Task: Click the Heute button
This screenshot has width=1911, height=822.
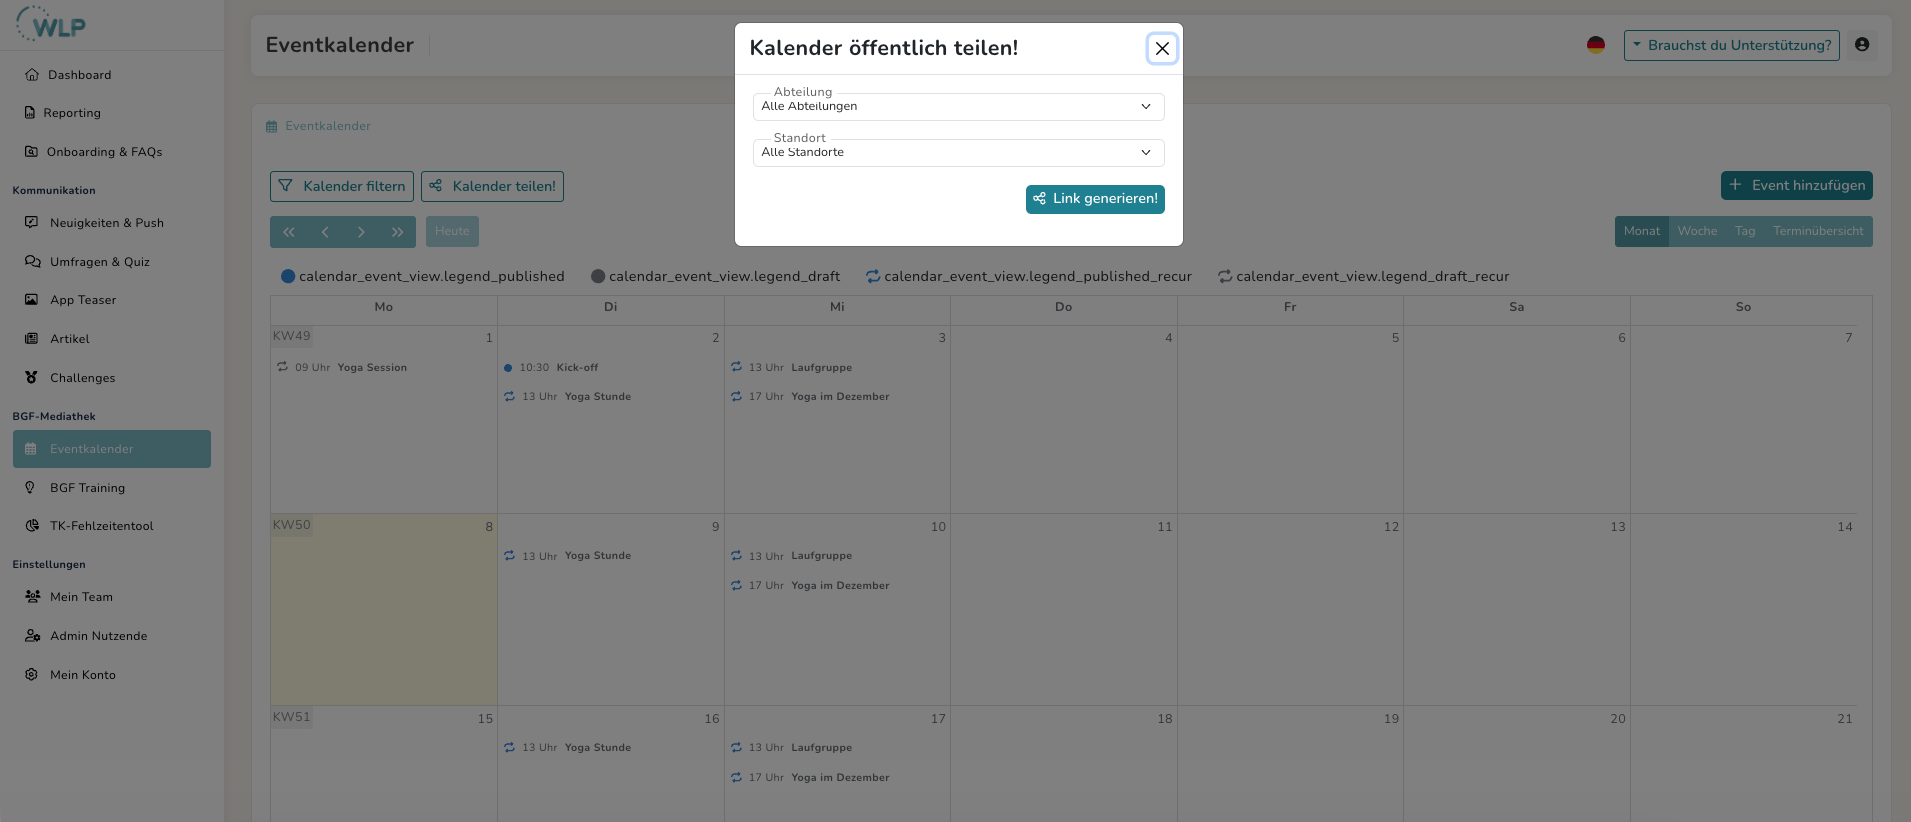Action: tap(452, 232)
